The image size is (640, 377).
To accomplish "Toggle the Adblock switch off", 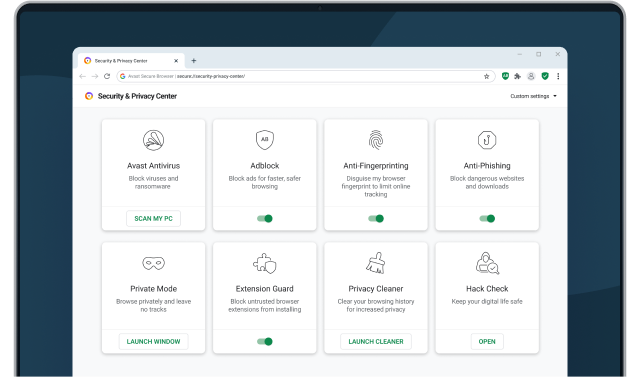I will 264,219.
